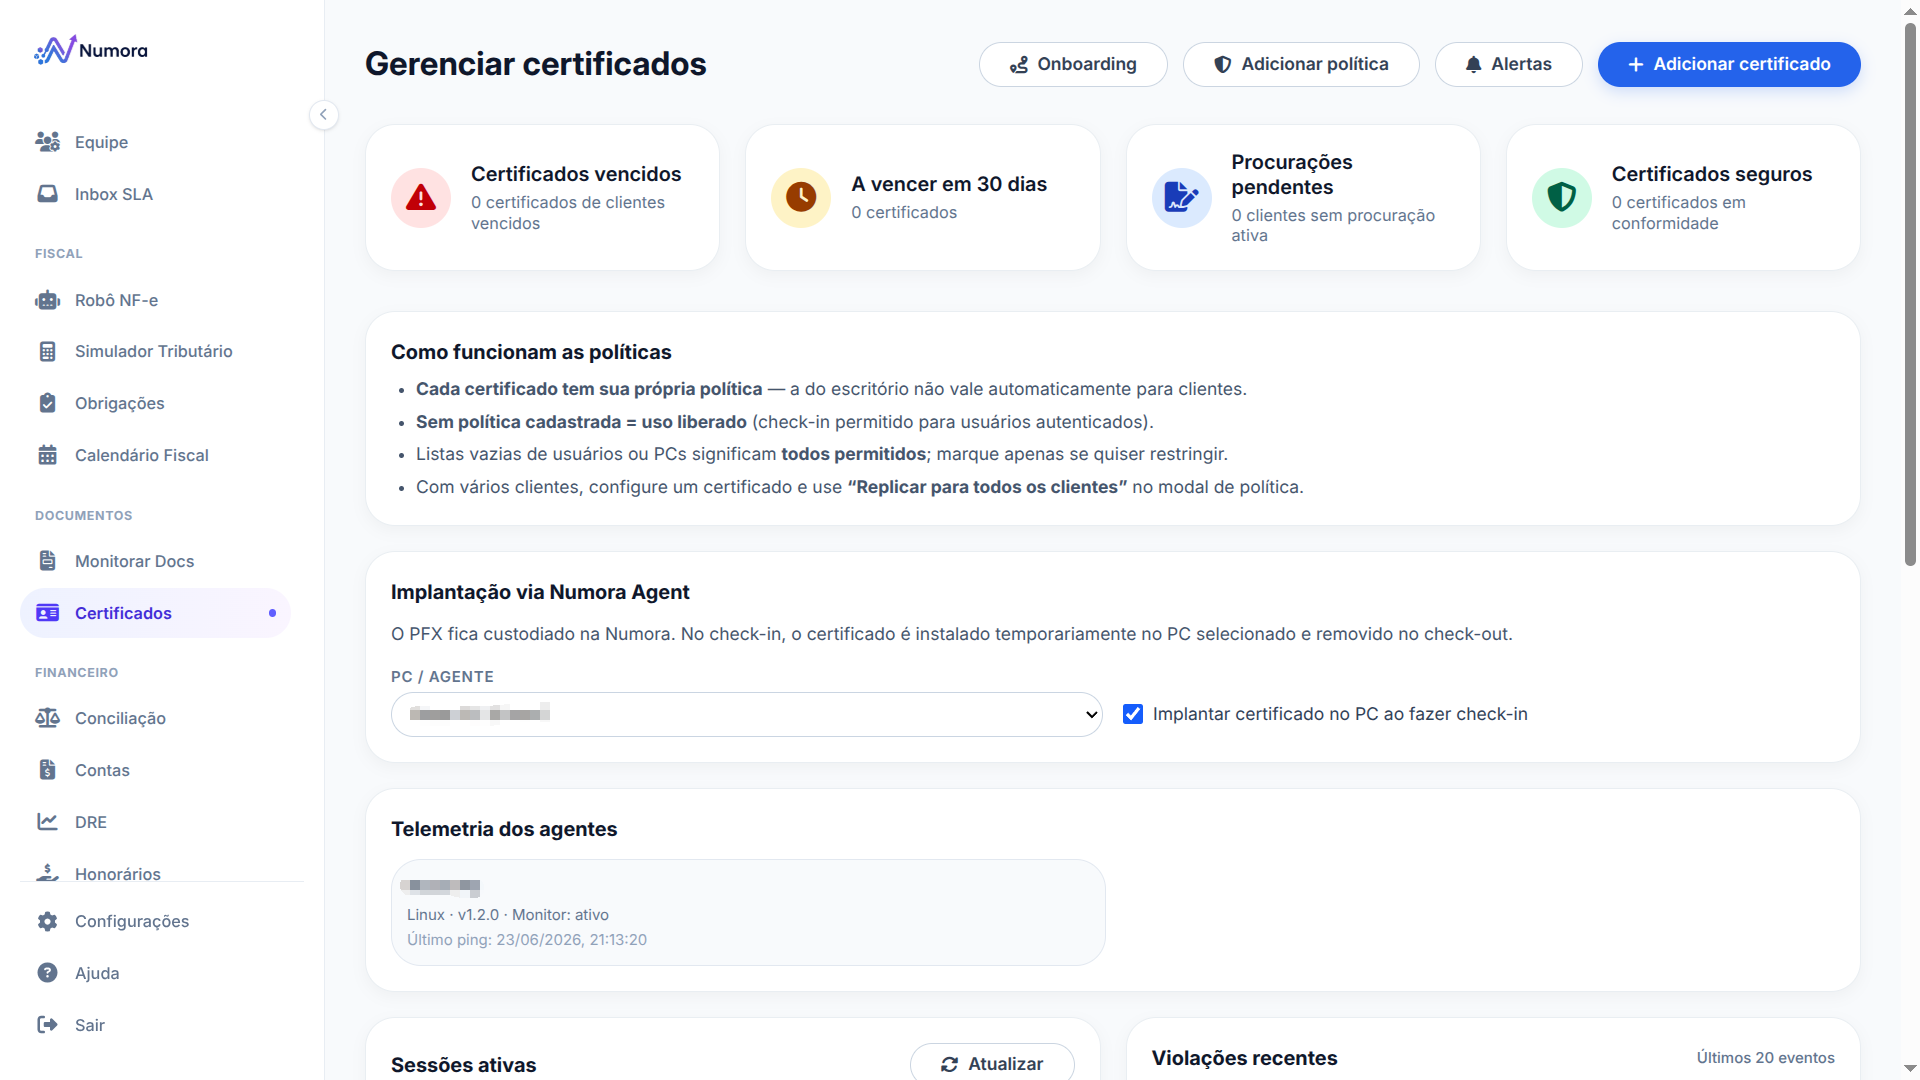
Task: Uncheck Implantar certificado no PC ao fazer check-in
Action: pos(1132,714)
